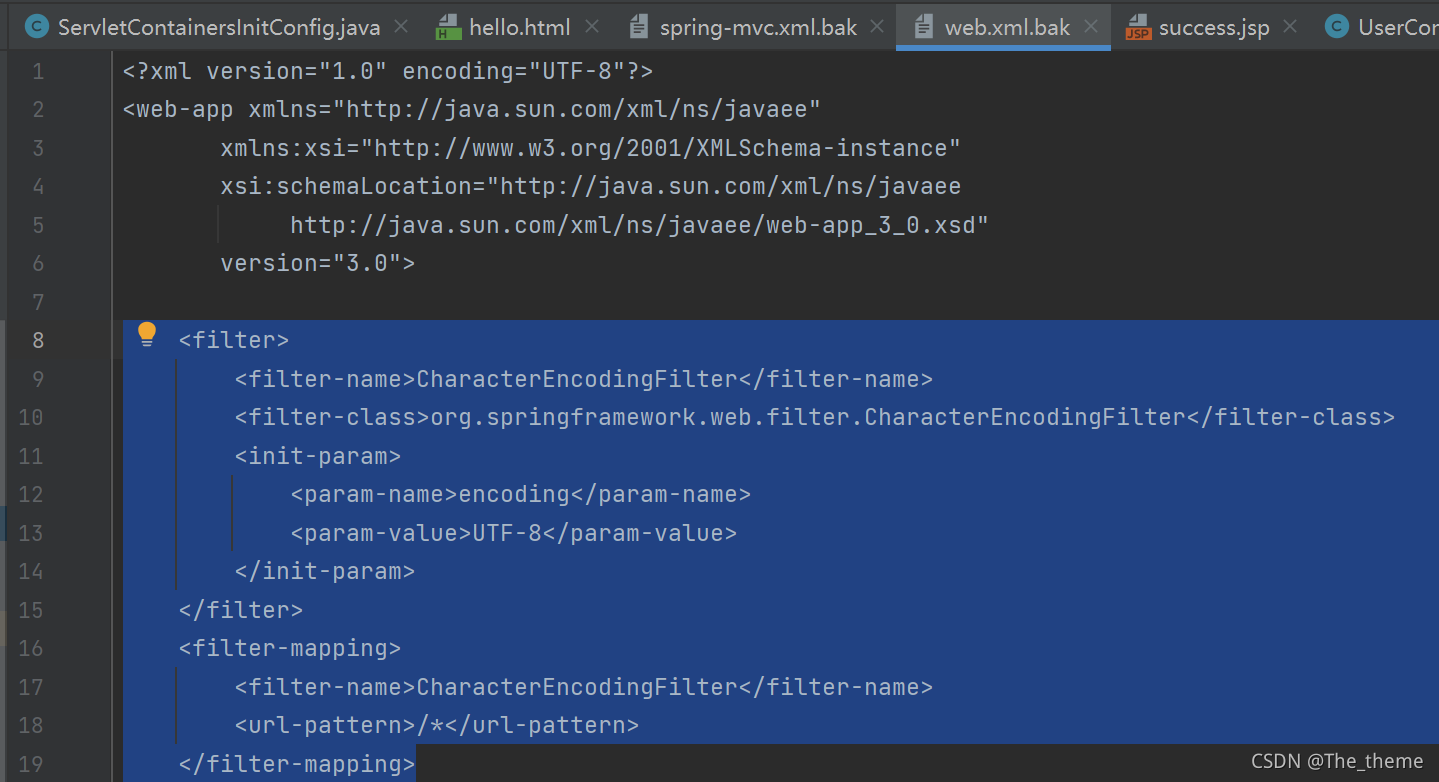Close the ServletContainersInitConfig.java tab
The image size is (1439, 782).
pyautogui.click(x=400, y=27)
